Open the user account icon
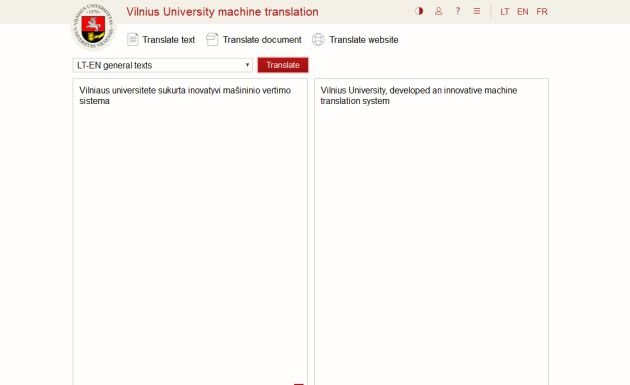630x385 pixels. [x=438, y=11]
